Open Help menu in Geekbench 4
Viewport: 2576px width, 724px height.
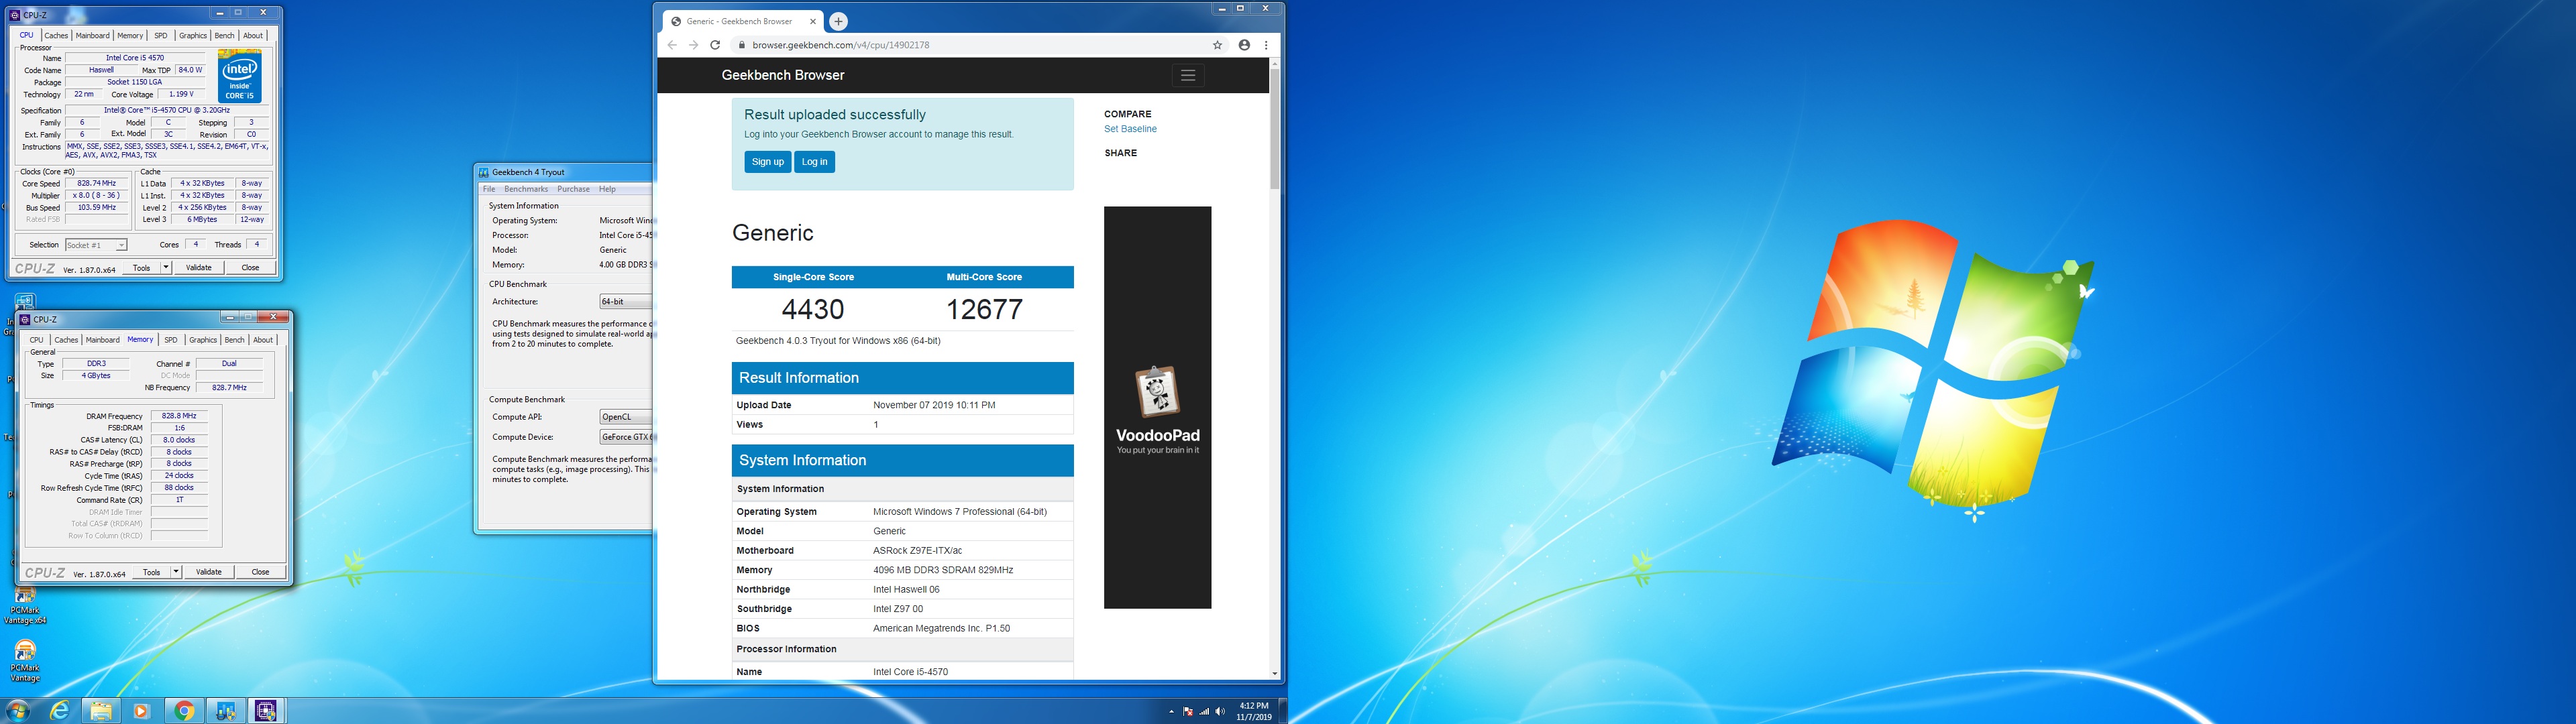[607, 189]
